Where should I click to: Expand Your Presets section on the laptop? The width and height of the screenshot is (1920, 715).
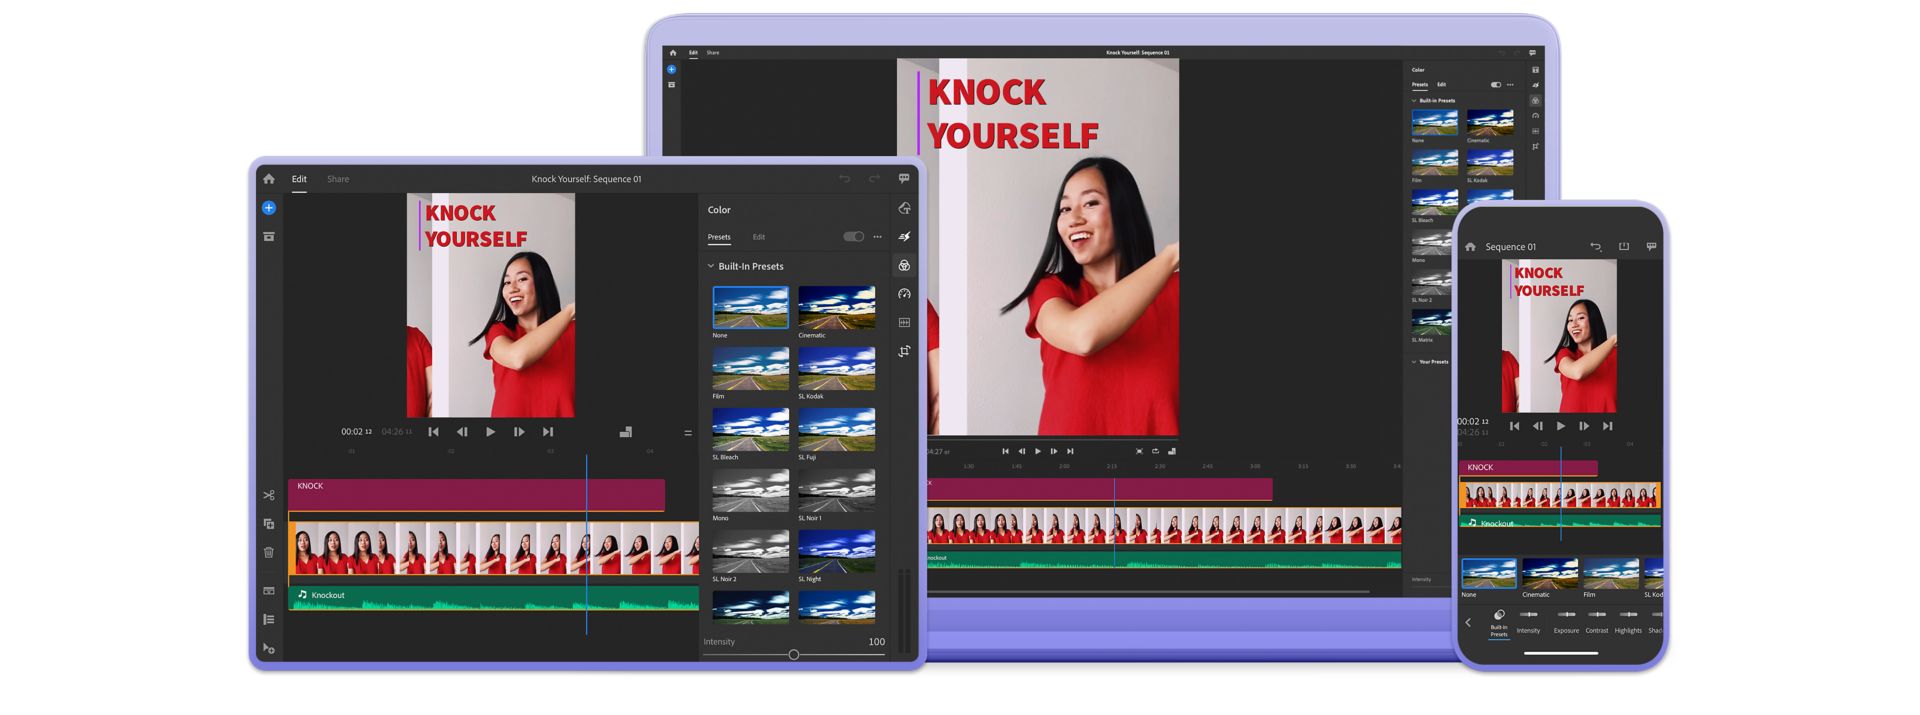pyautogui.click(x=1413, y=362)
